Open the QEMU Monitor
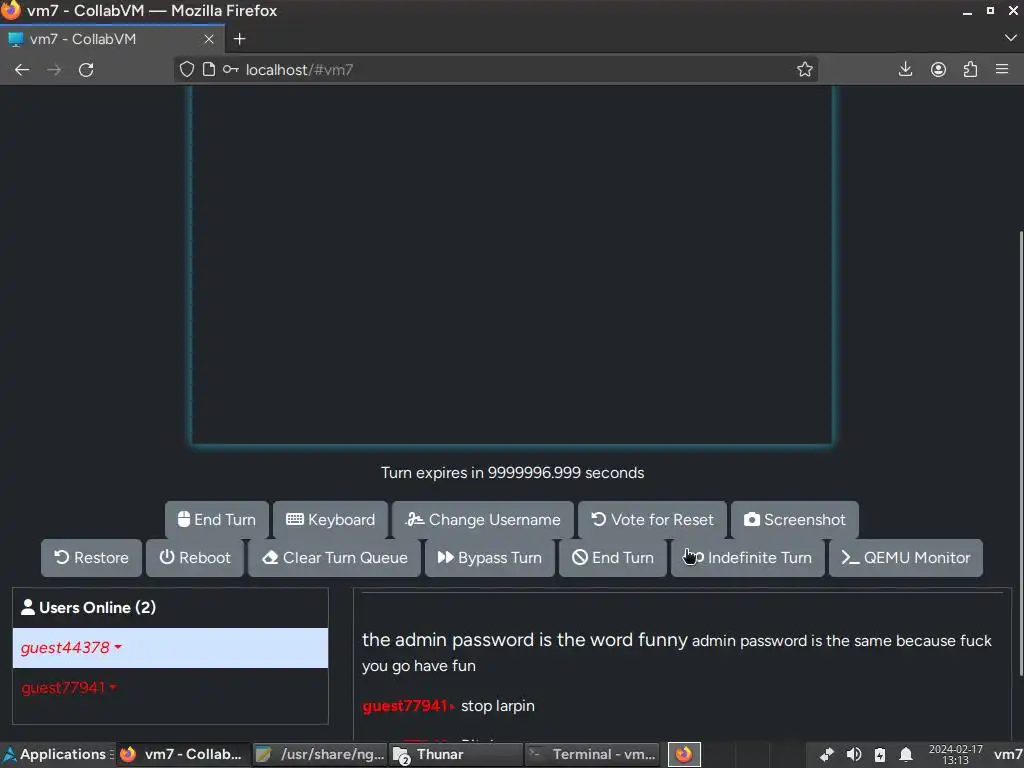Viewport: 1024px width, 768px height. point(906,558)
